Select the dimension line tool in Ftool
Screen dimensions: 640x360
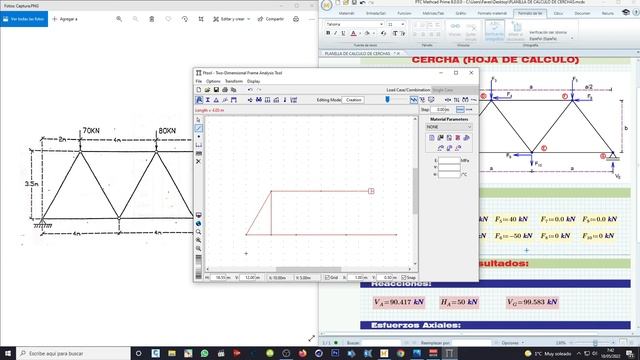pos(199,145)
